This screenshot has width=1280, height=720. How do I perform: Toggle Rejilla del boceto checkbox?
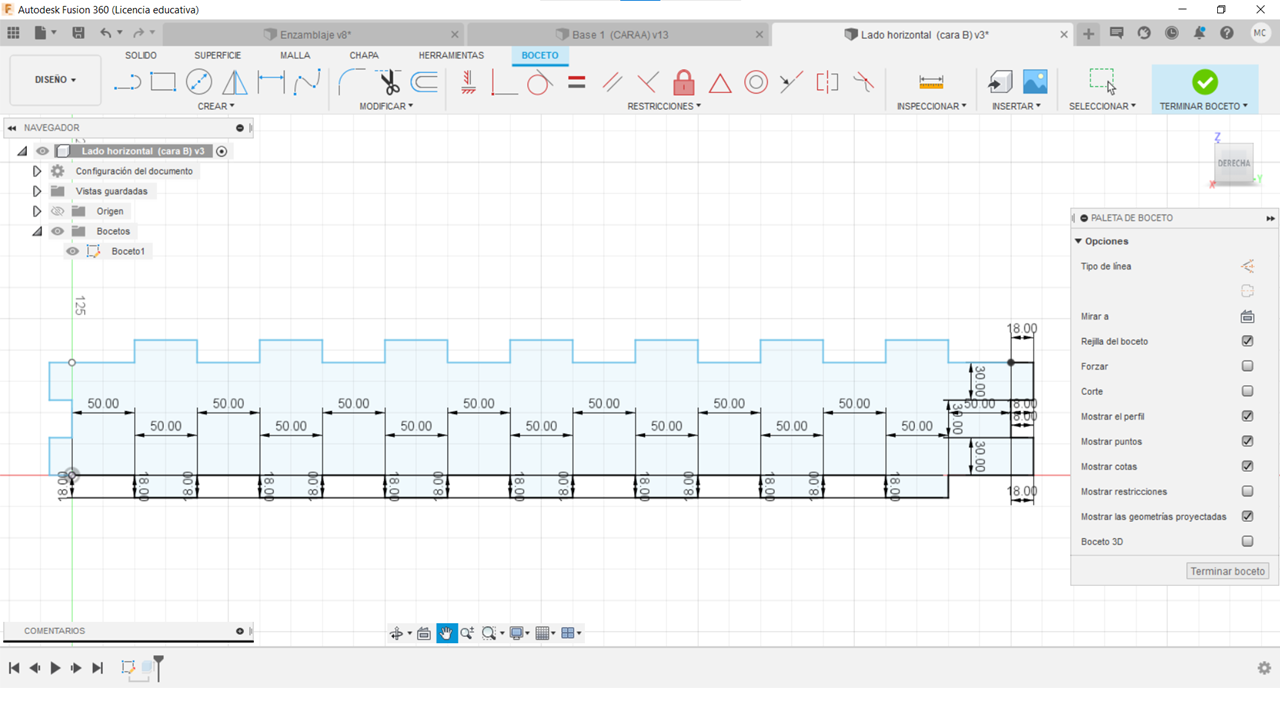1247,341
